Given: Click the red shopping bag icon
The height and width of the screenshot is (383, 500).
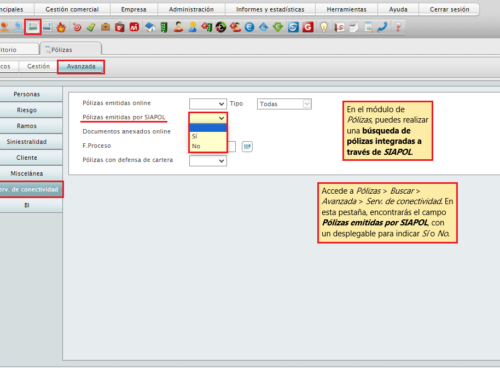Looking at the screenshot, I should click(120, 27).
